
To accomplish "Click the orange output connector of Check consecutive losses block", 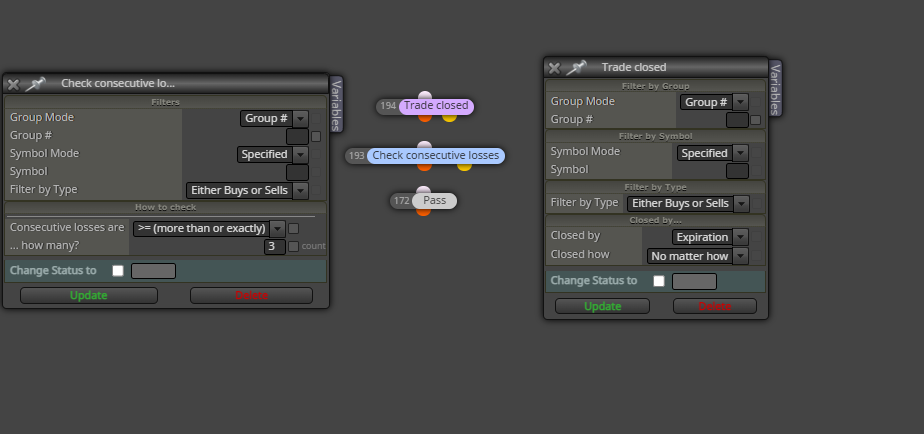I will point(425,167).
